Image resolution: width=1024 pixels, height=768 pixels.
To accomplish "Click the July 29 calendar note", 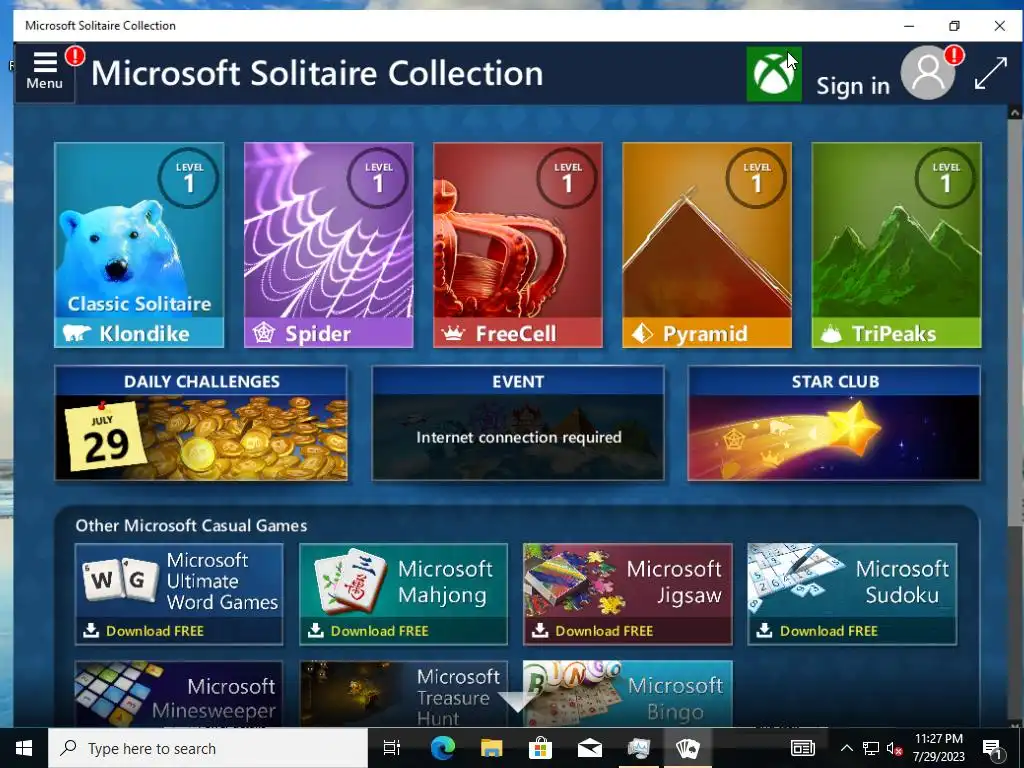I will (104, 438).
